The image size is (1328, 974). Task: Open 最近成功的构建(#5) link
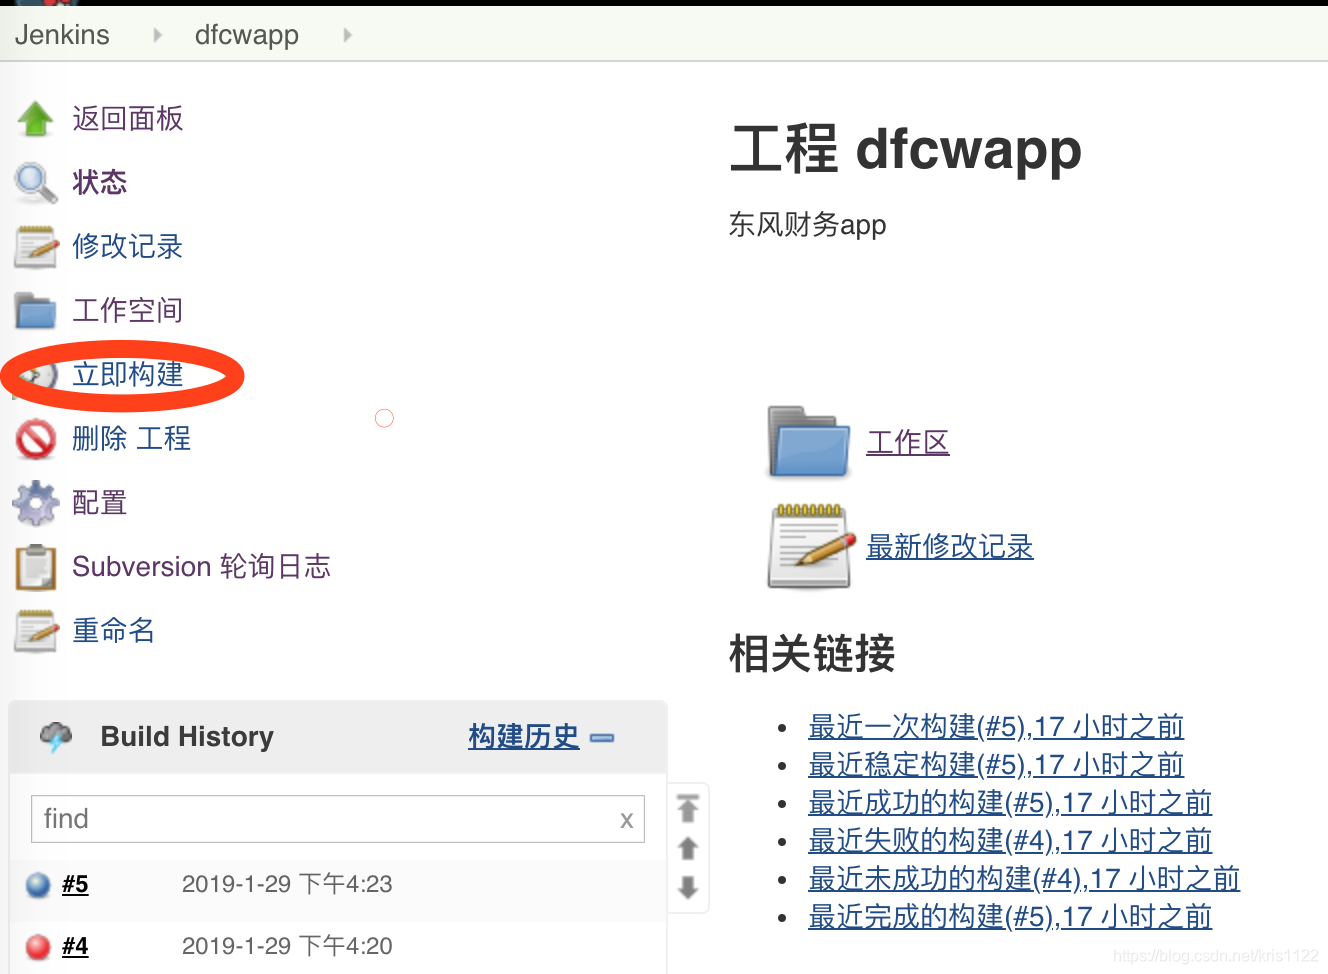1010,803
